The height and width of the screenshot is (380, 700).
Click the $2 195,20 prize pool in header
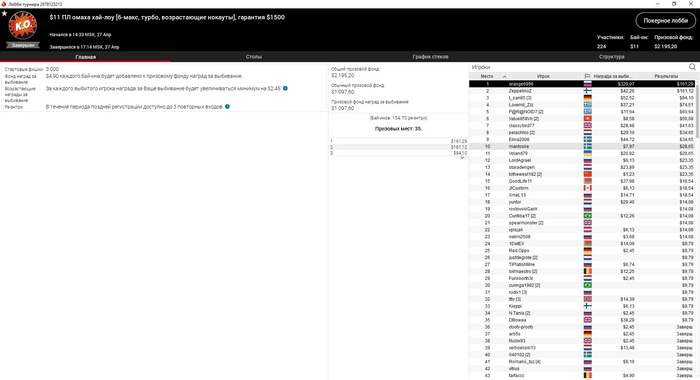pos(666,46)
